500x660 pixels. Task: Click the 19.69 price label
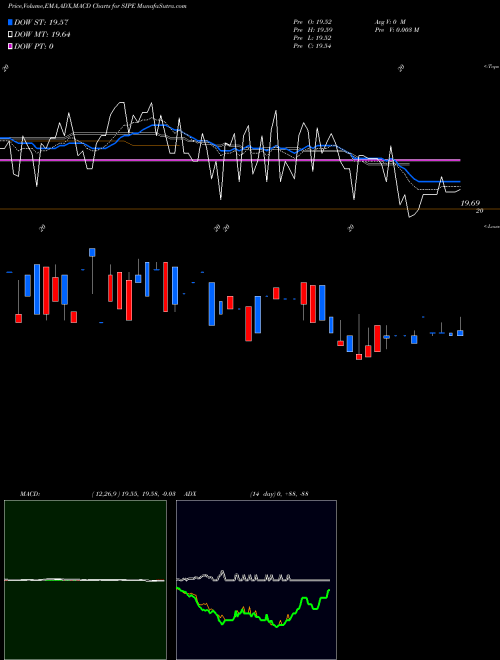coord(470,203)
